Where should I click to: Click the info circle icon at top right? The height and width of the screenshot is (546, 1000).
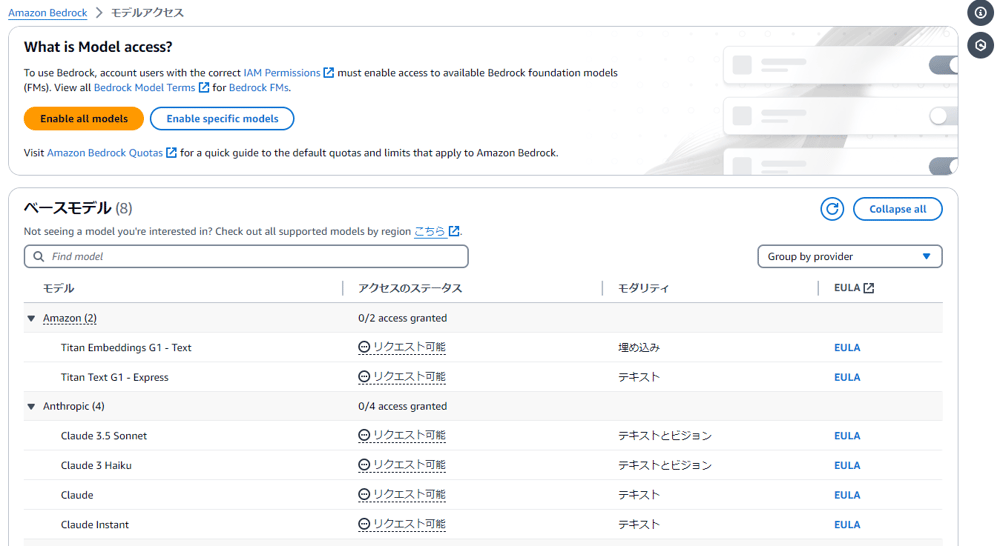(980, 13)
